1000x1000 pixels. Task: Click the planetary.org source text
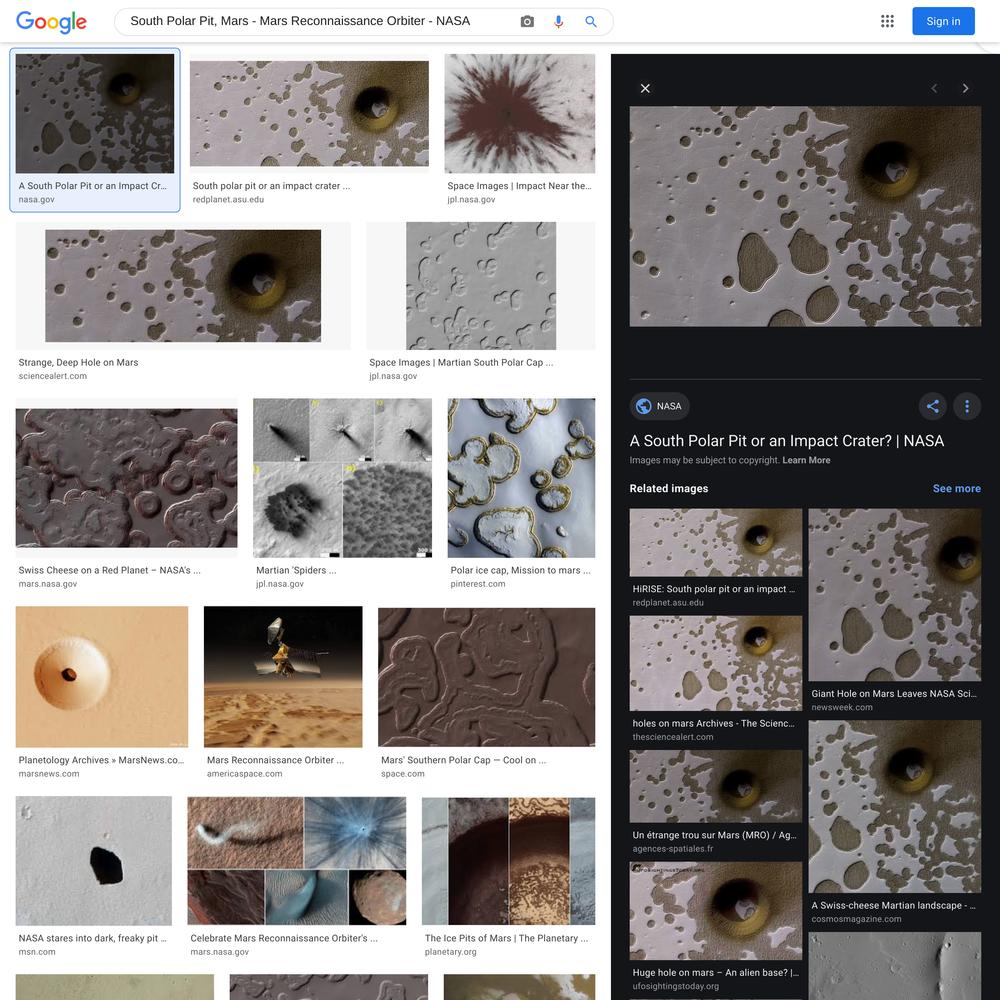pos(450,952)
